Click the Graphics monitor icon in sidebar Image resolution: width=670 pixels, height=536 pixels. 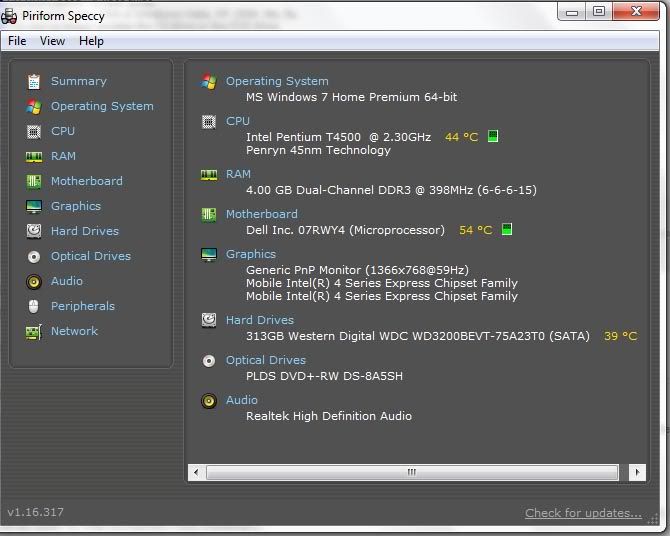(x=34, y=206)
